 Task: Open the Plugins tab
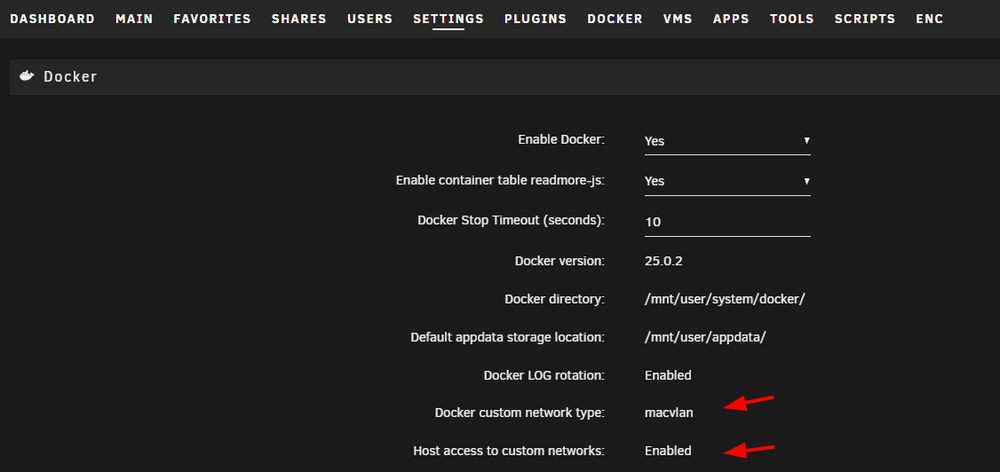coord(536,19)
